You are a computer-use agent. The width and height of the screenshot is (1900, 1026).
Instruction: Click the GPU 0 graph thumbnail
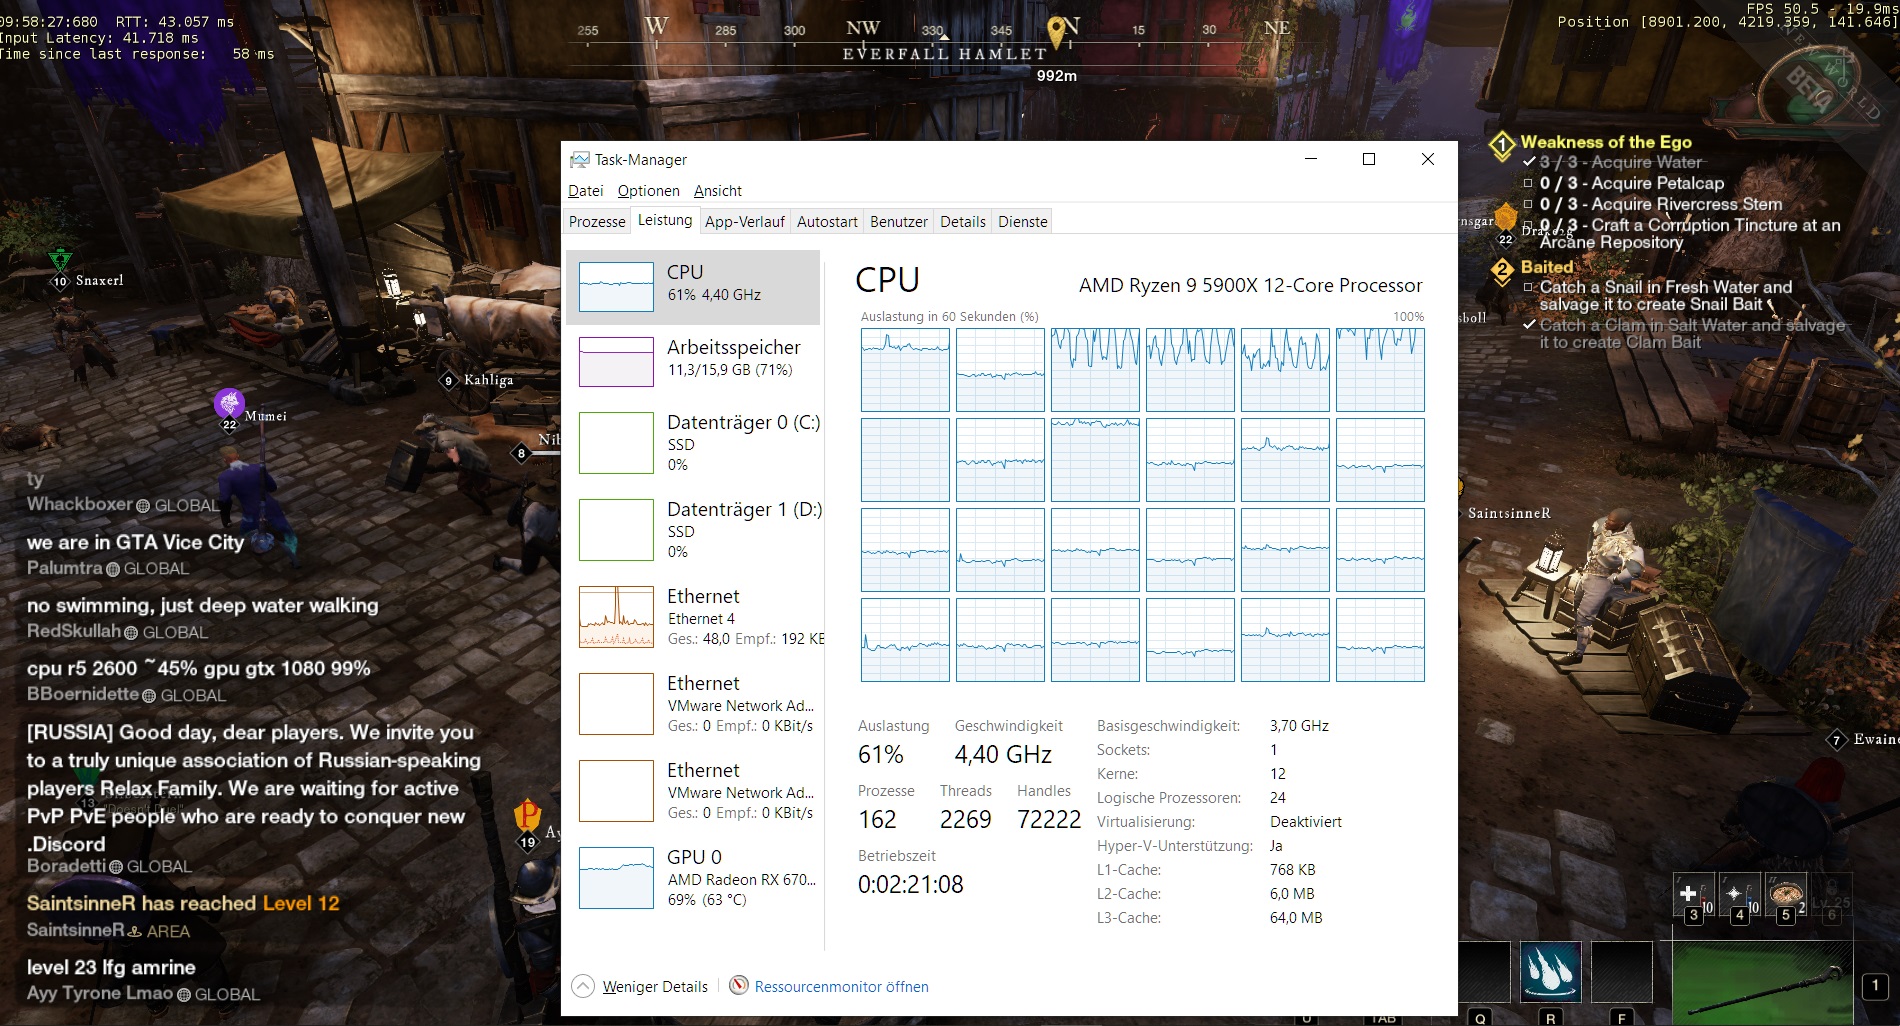(616, 878)
